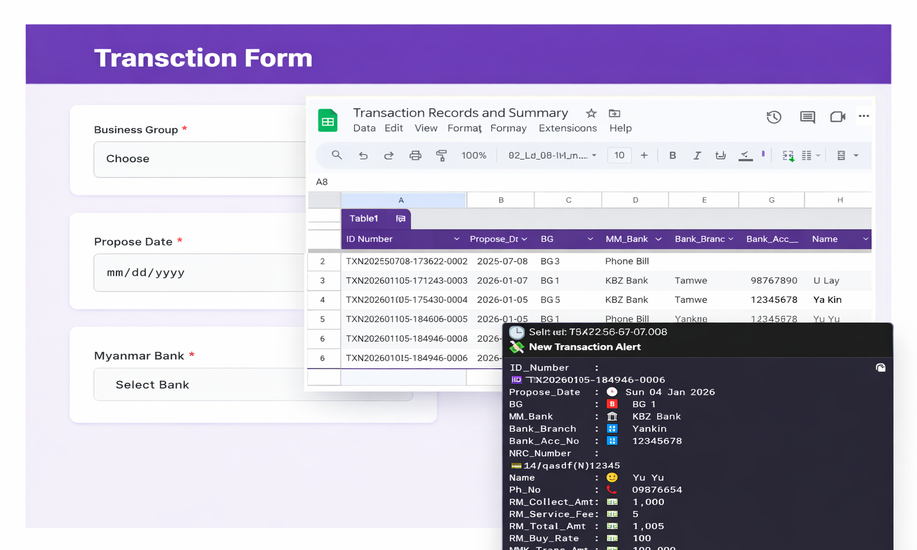Click the icon with green arrow

(x=788, y=156)
